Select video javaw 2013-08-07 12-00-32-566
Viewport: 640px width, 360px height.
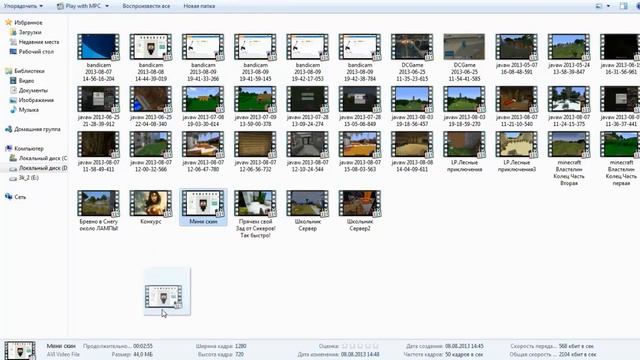coord(151,152)
